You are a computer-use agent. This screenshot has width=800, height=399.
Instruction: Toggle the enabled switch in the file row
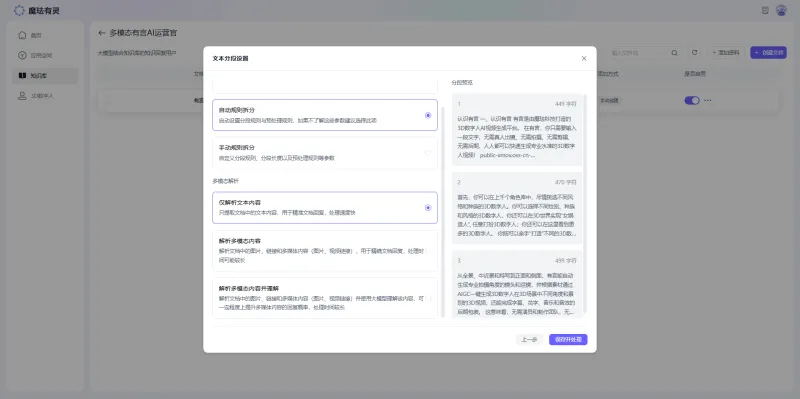click(x=692, y=101)
